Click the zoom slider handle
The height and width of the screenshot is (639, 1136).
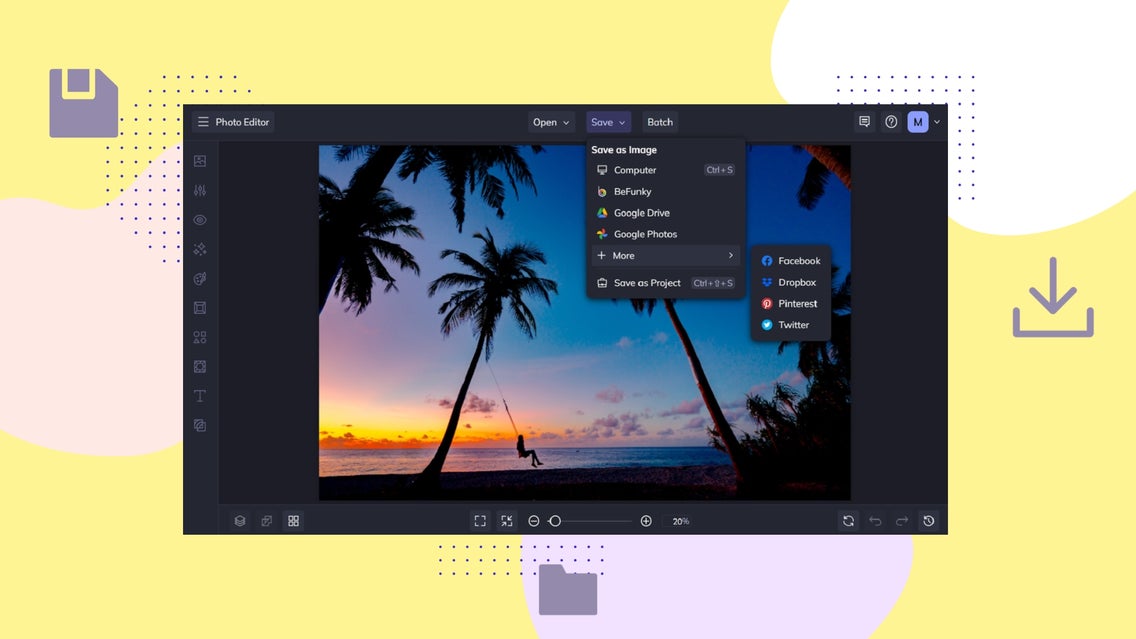tap(555, 521)
